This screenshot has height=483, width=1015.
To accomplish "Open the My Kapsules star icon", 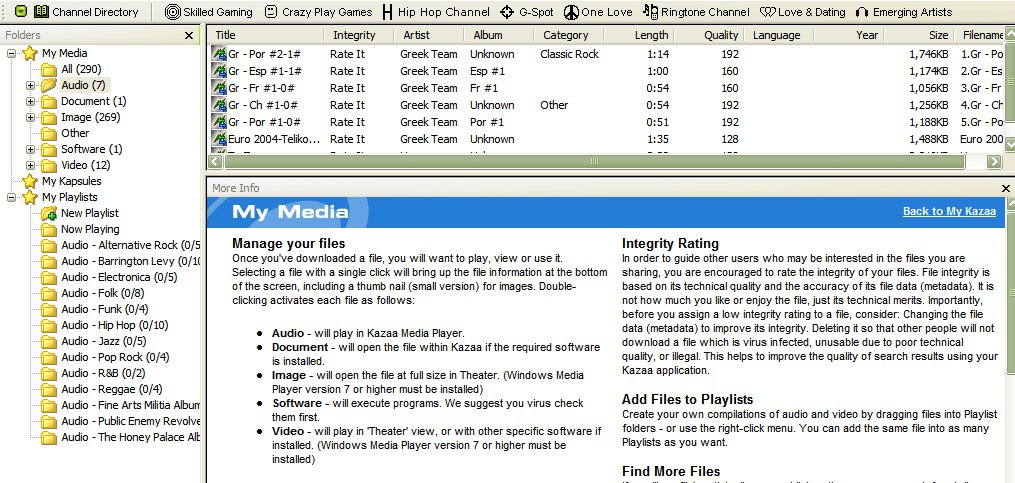I will point(30,181).
